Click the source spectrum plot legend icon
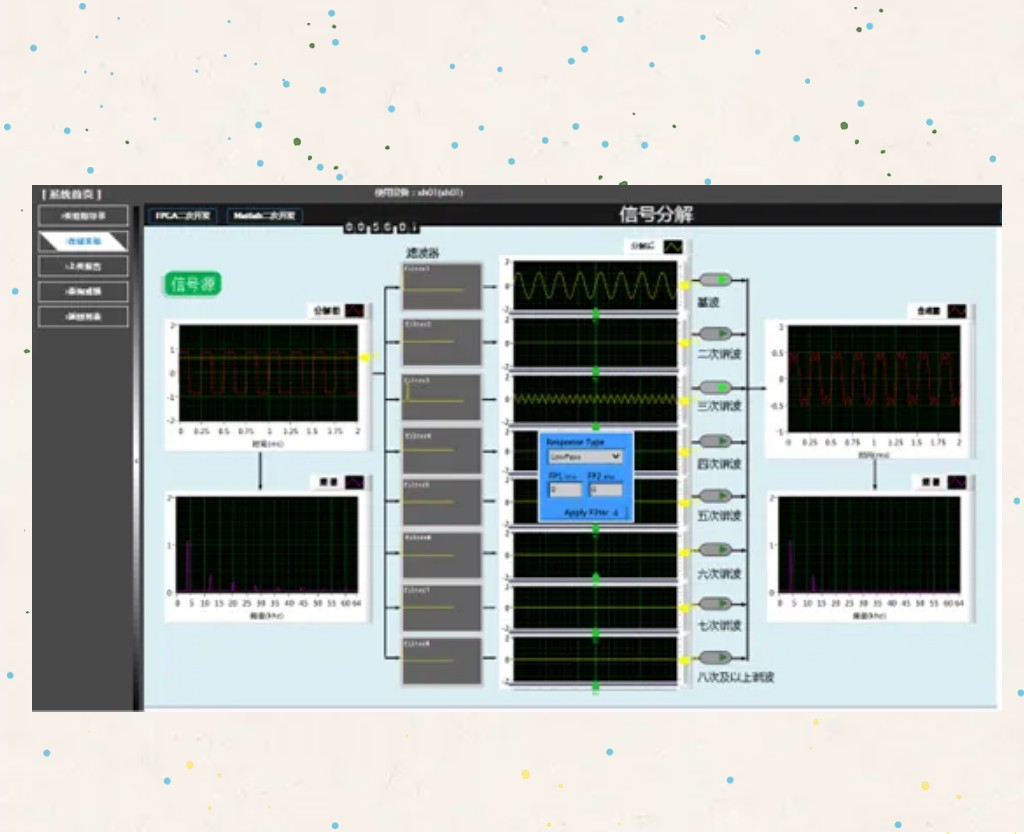The width and height of the screenshot is (1024, 834). [354, 482]
